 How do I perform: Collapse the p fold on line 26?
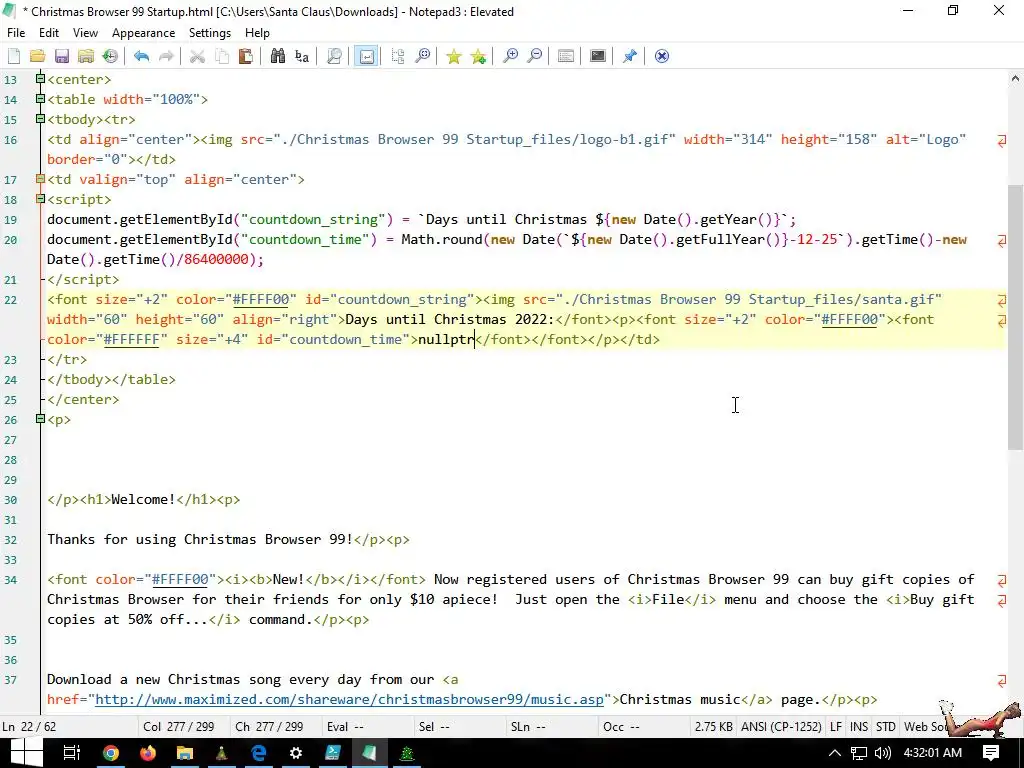(40, 419)
